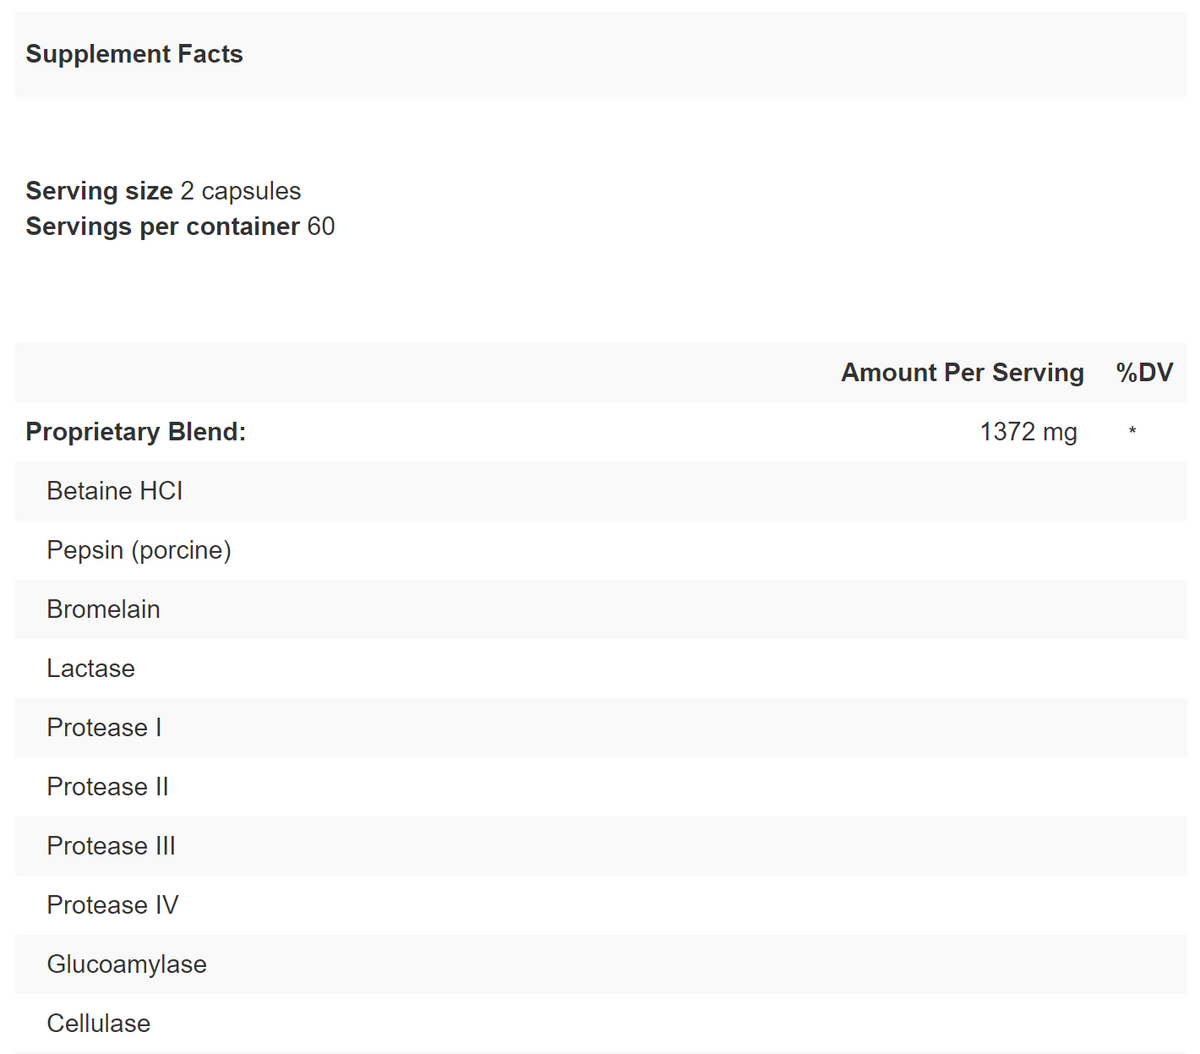Click the Supplement Facts heading
This screenshot has height=1054, width=1200.
pos(134,54)
